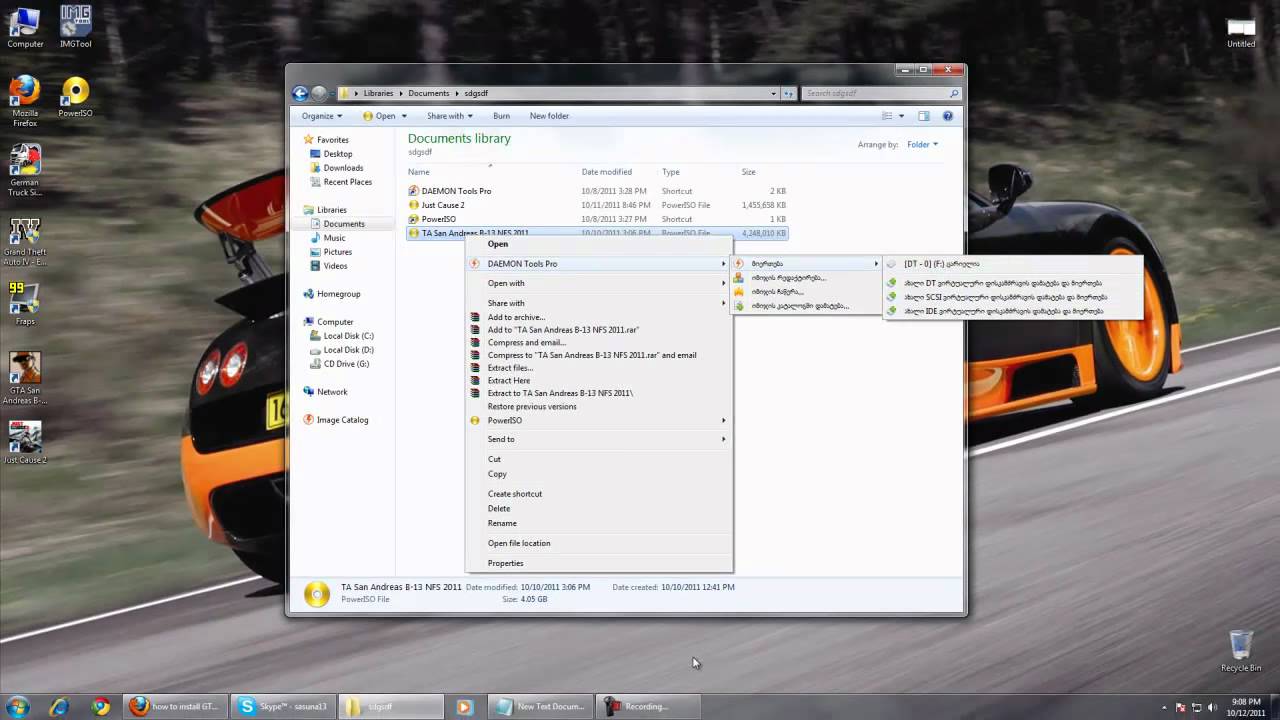Select Restore previous versions entry
This screenshot has height=720, width=1280.
click(x=598, y=406)
